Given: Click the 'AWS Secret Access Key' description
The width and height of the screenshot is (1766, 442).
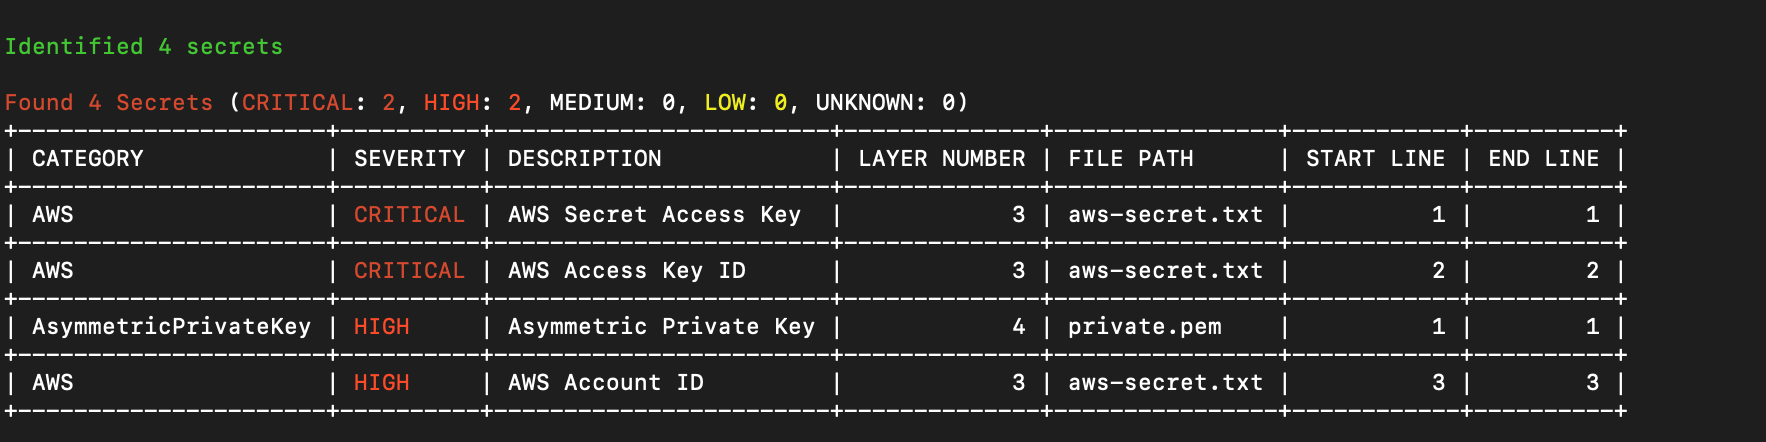Looking at the screenshot, I should 654,215.
